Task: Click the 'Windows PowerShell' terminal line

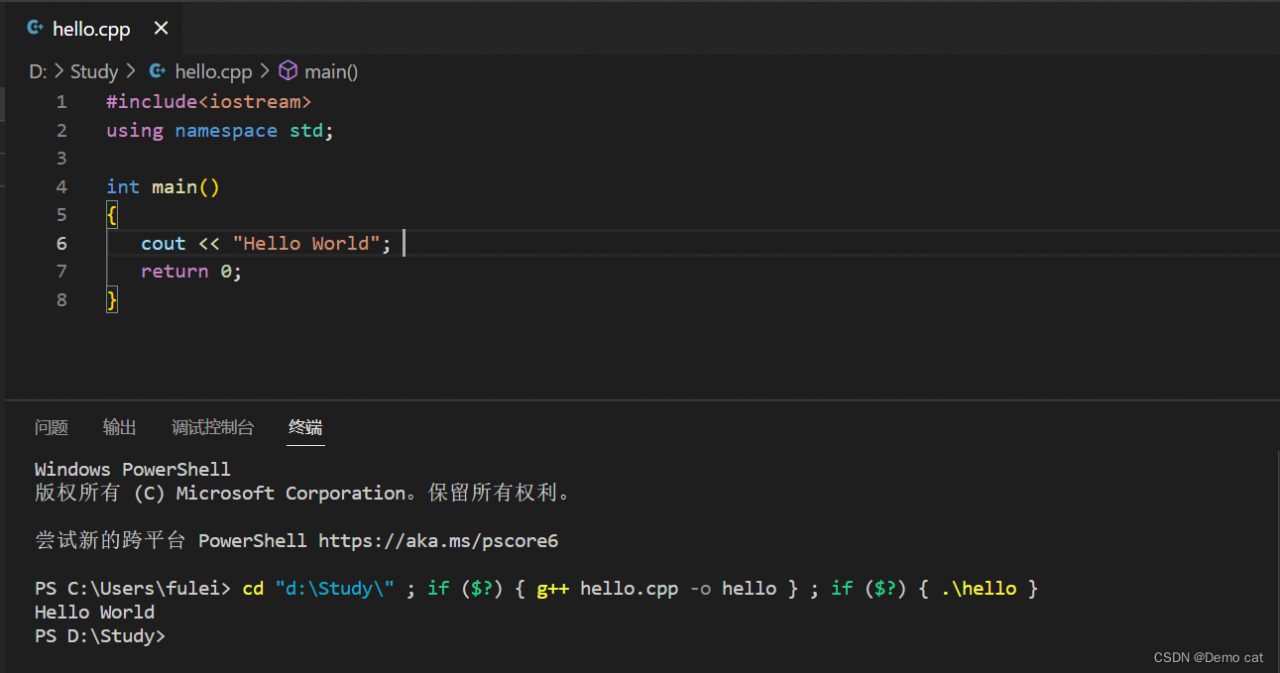Action: point(132,469)
